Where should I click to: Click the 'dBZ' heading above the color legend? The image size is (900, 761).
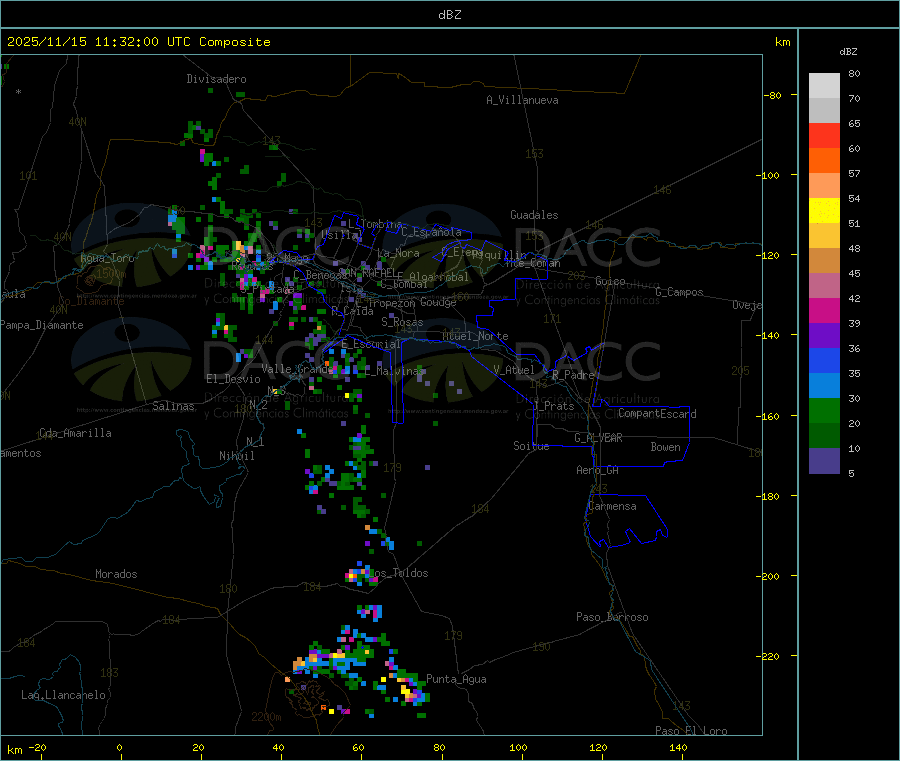point(848,52)
